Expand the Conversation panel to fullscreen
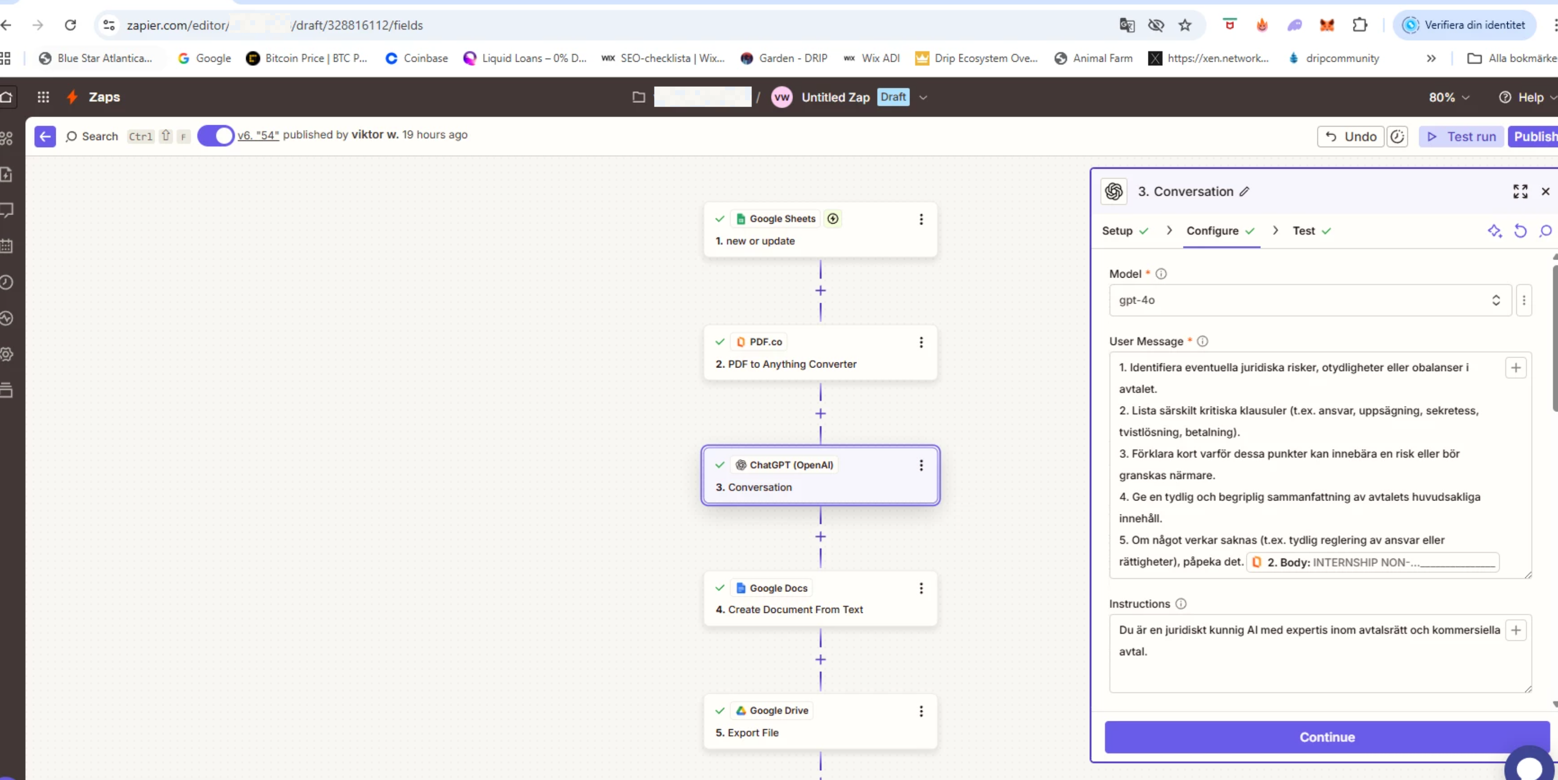Image resolution: width=1558 pixels, height=780 pixels. [1520, 191]
